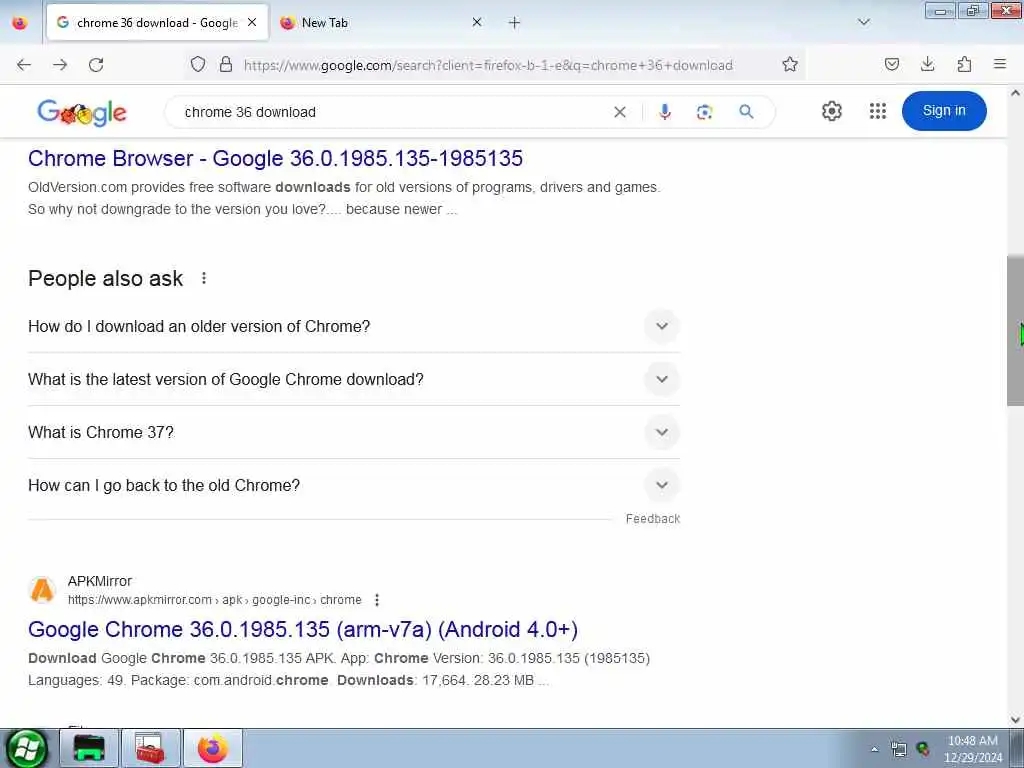Open the APKMirror result's three-dot menu

[x=377, y=600]
